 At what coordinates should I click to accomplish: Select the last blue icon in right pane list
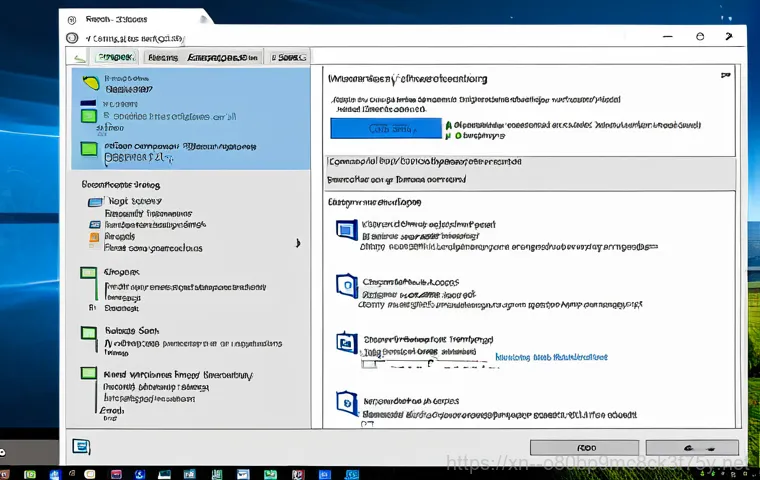346,404
